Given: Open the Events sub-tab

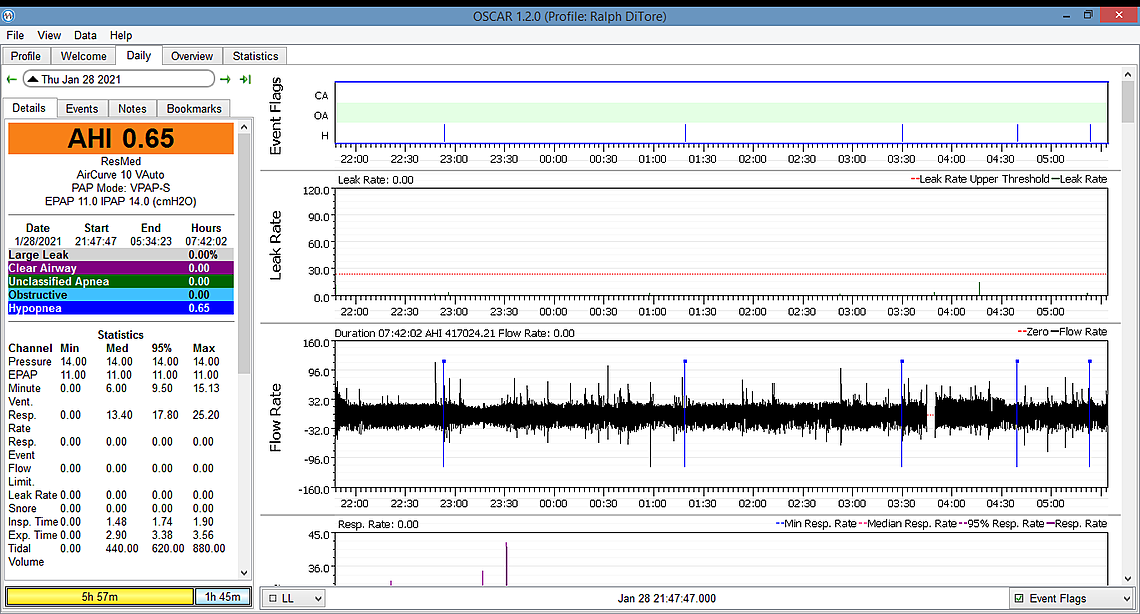Looking at the screenshot, I should pyautogui.click(x=81, y=108).
